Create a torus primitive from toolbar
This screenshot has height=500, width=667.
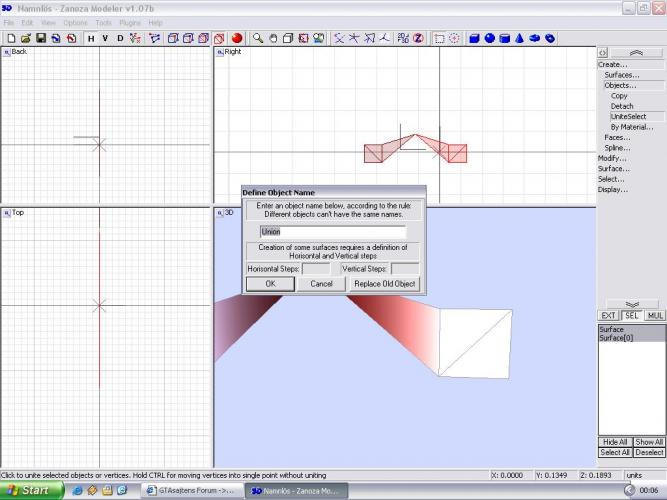pyautogui.click(x=534, y=38)
